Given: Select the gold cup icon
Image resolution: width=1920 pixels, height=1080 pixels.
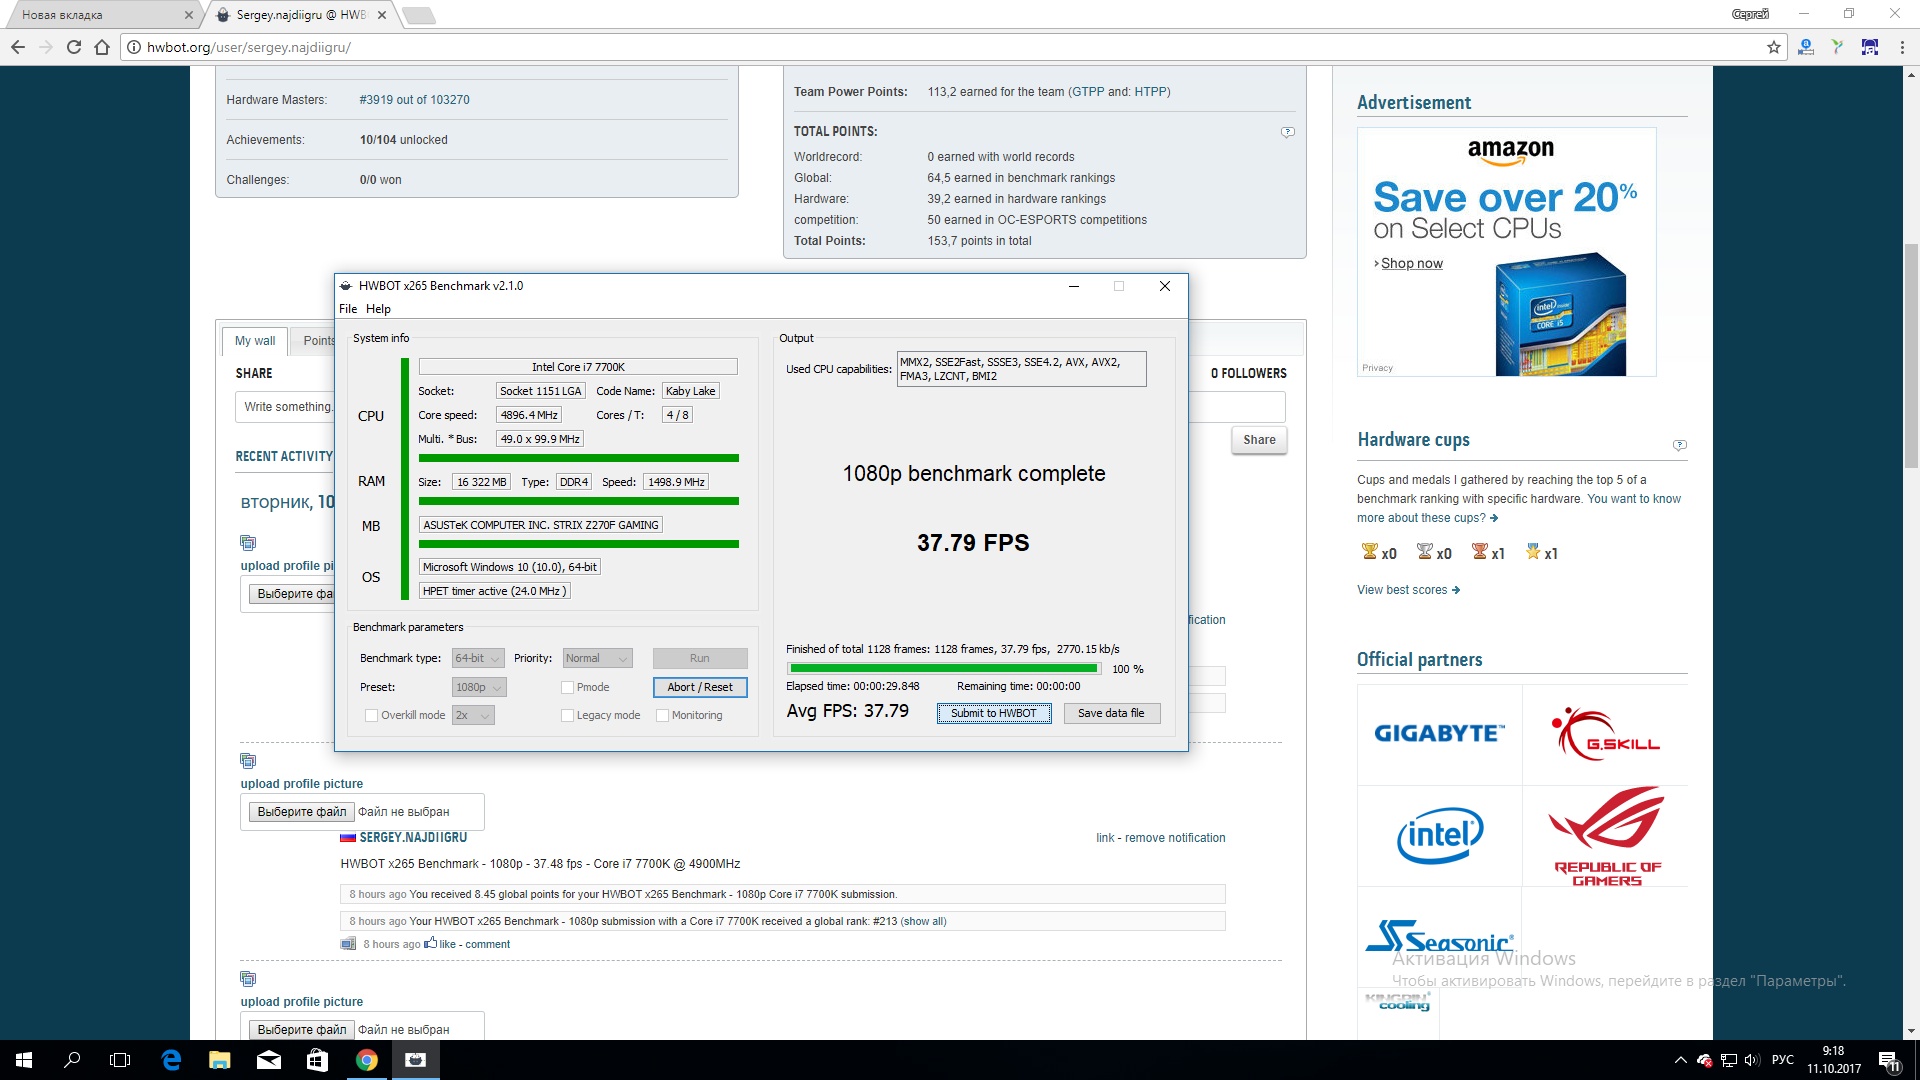Looking at the screenshot, I should [1369, 551].
